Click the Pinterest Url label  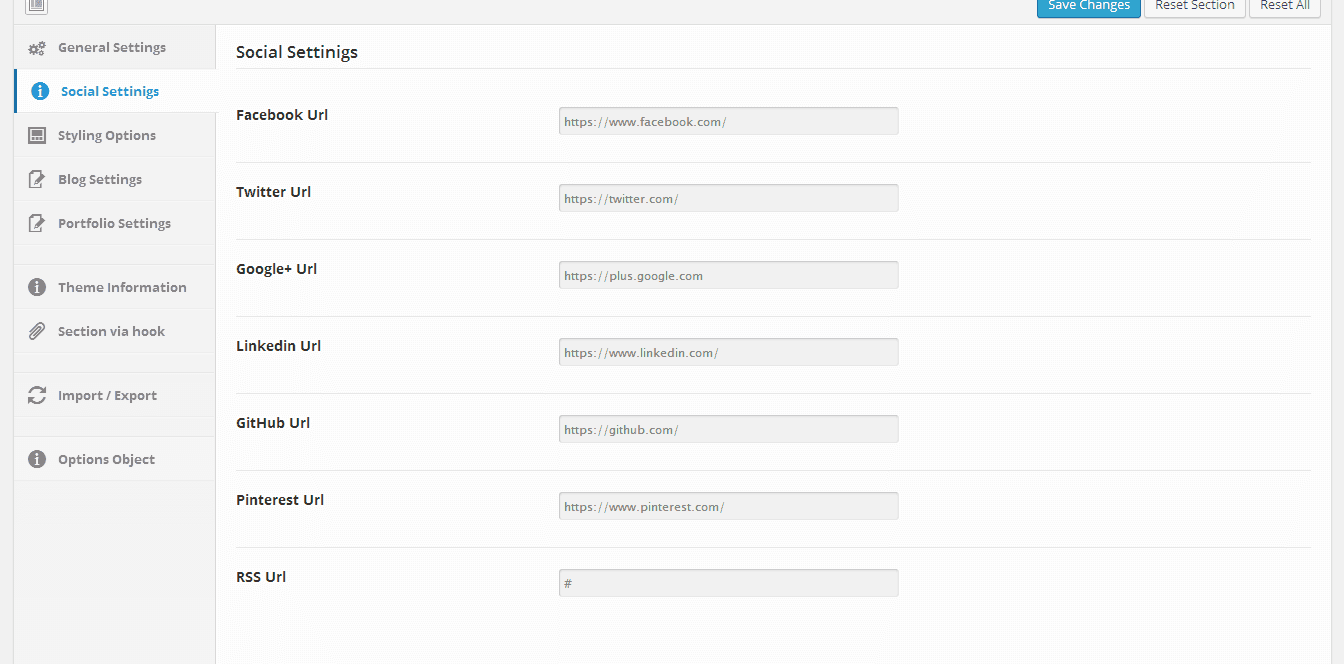[280, 500]
